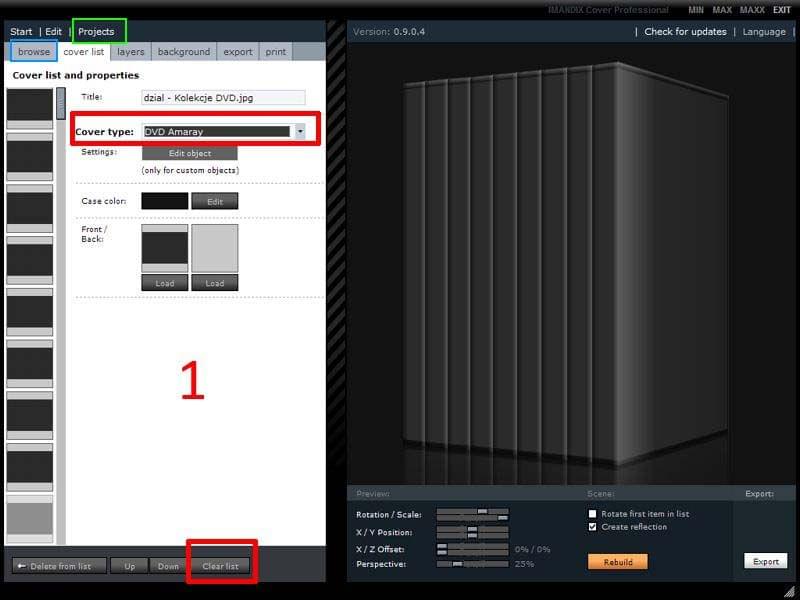Click the MAXX window size control

752,10
